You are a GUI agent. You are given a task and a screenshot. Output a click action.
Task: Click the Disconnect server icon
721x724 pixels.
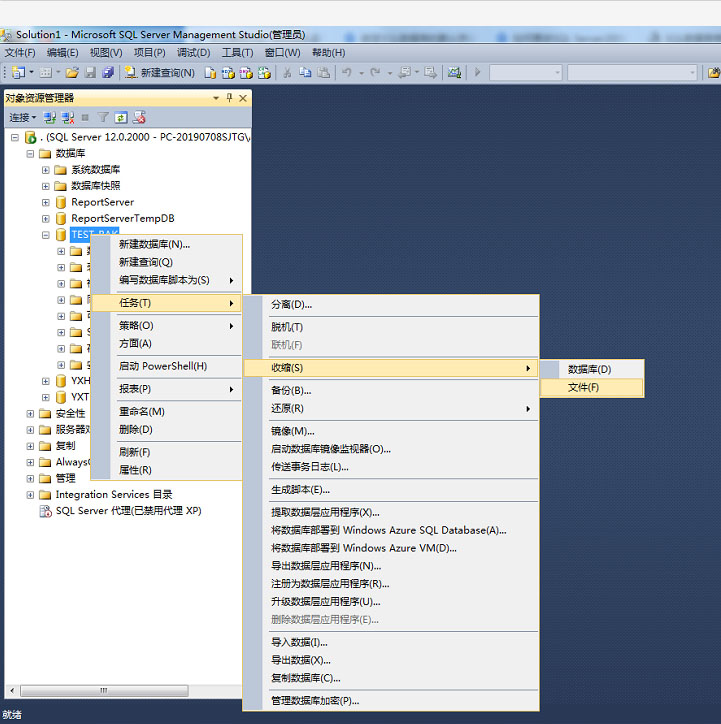tap(67, 117)
